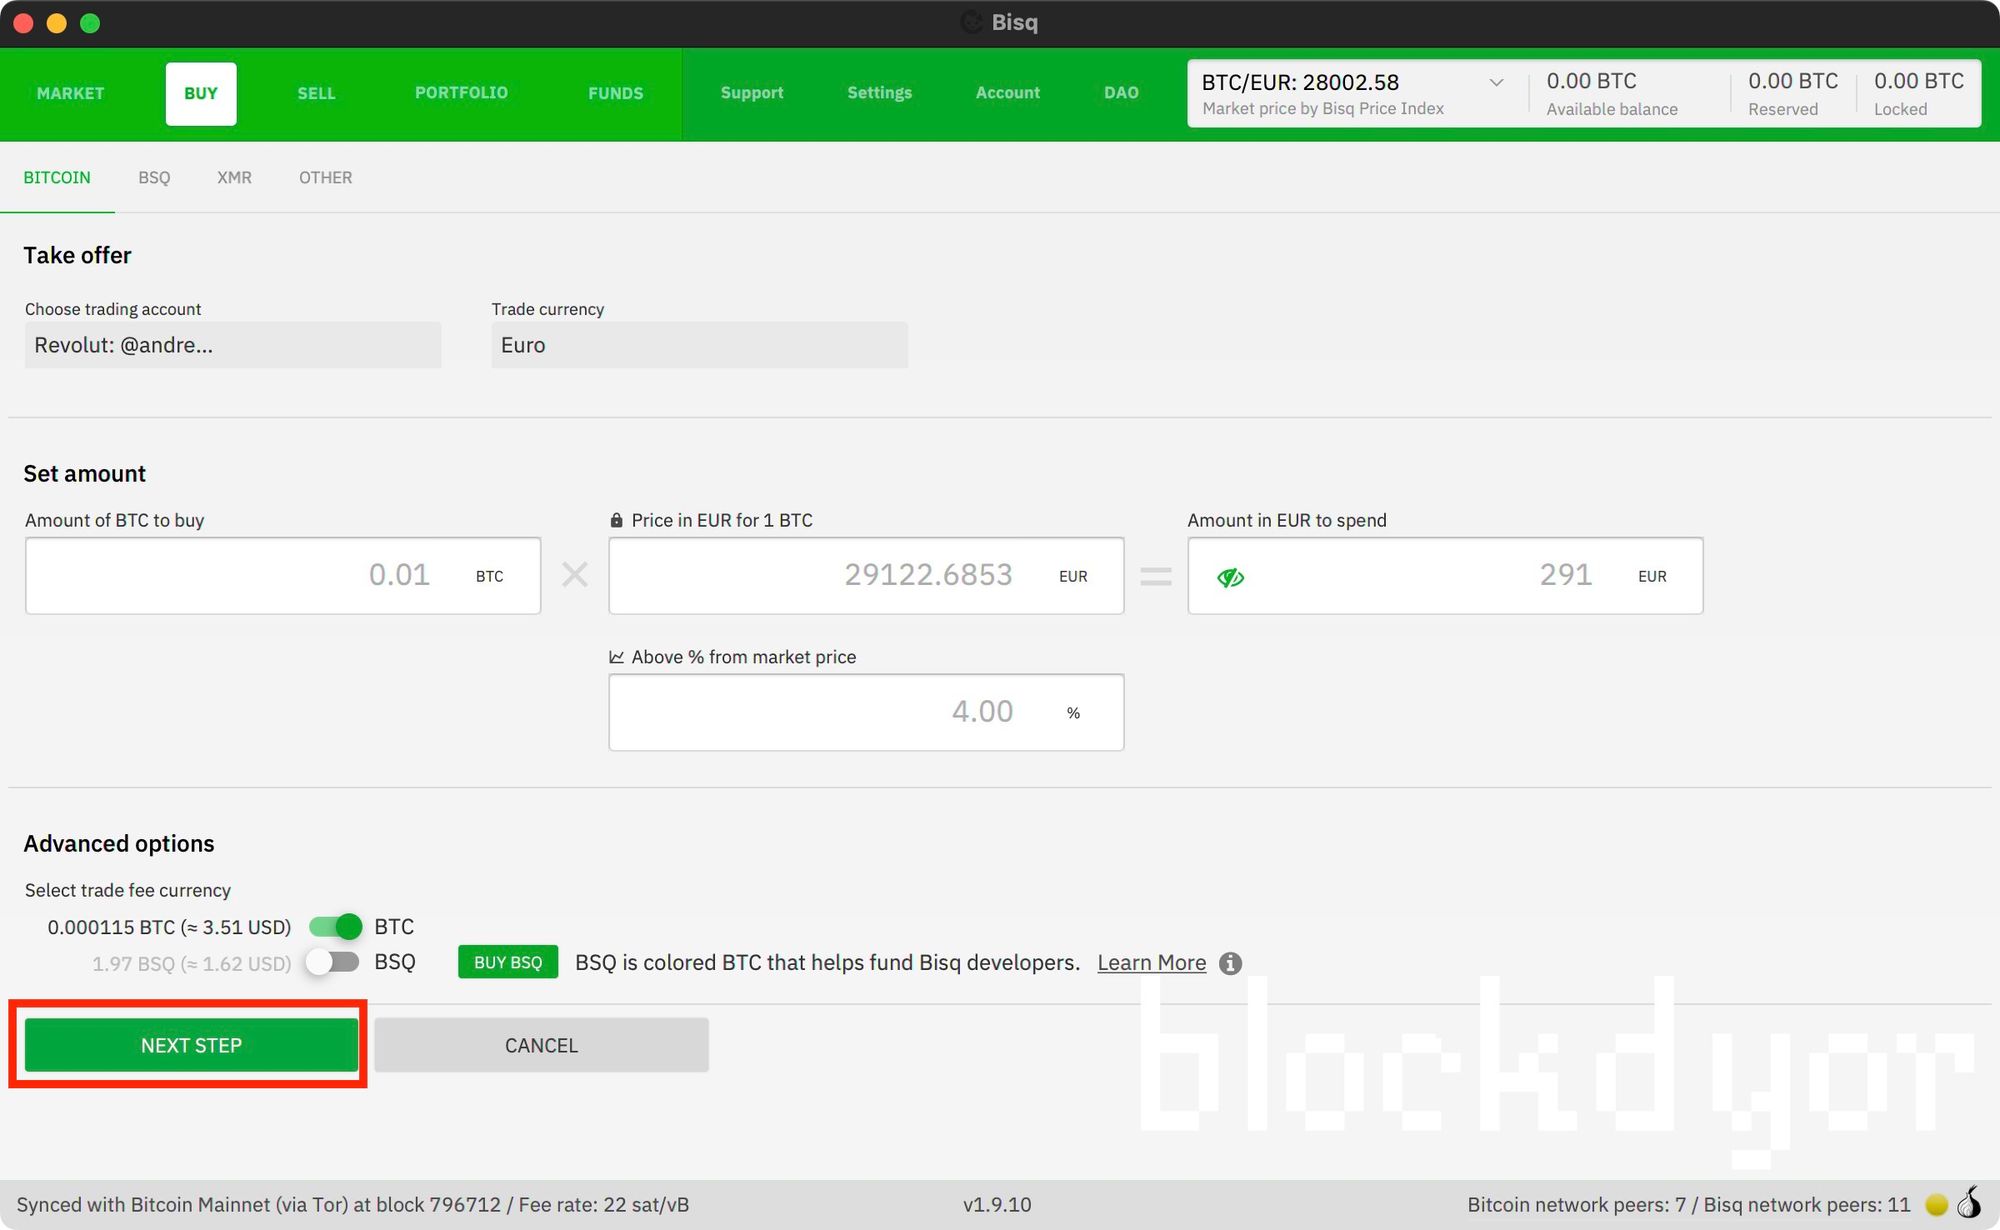The image size is (2000, 1230).
Task: Click the yellow network status indicator
Action: point(1937,1205)
